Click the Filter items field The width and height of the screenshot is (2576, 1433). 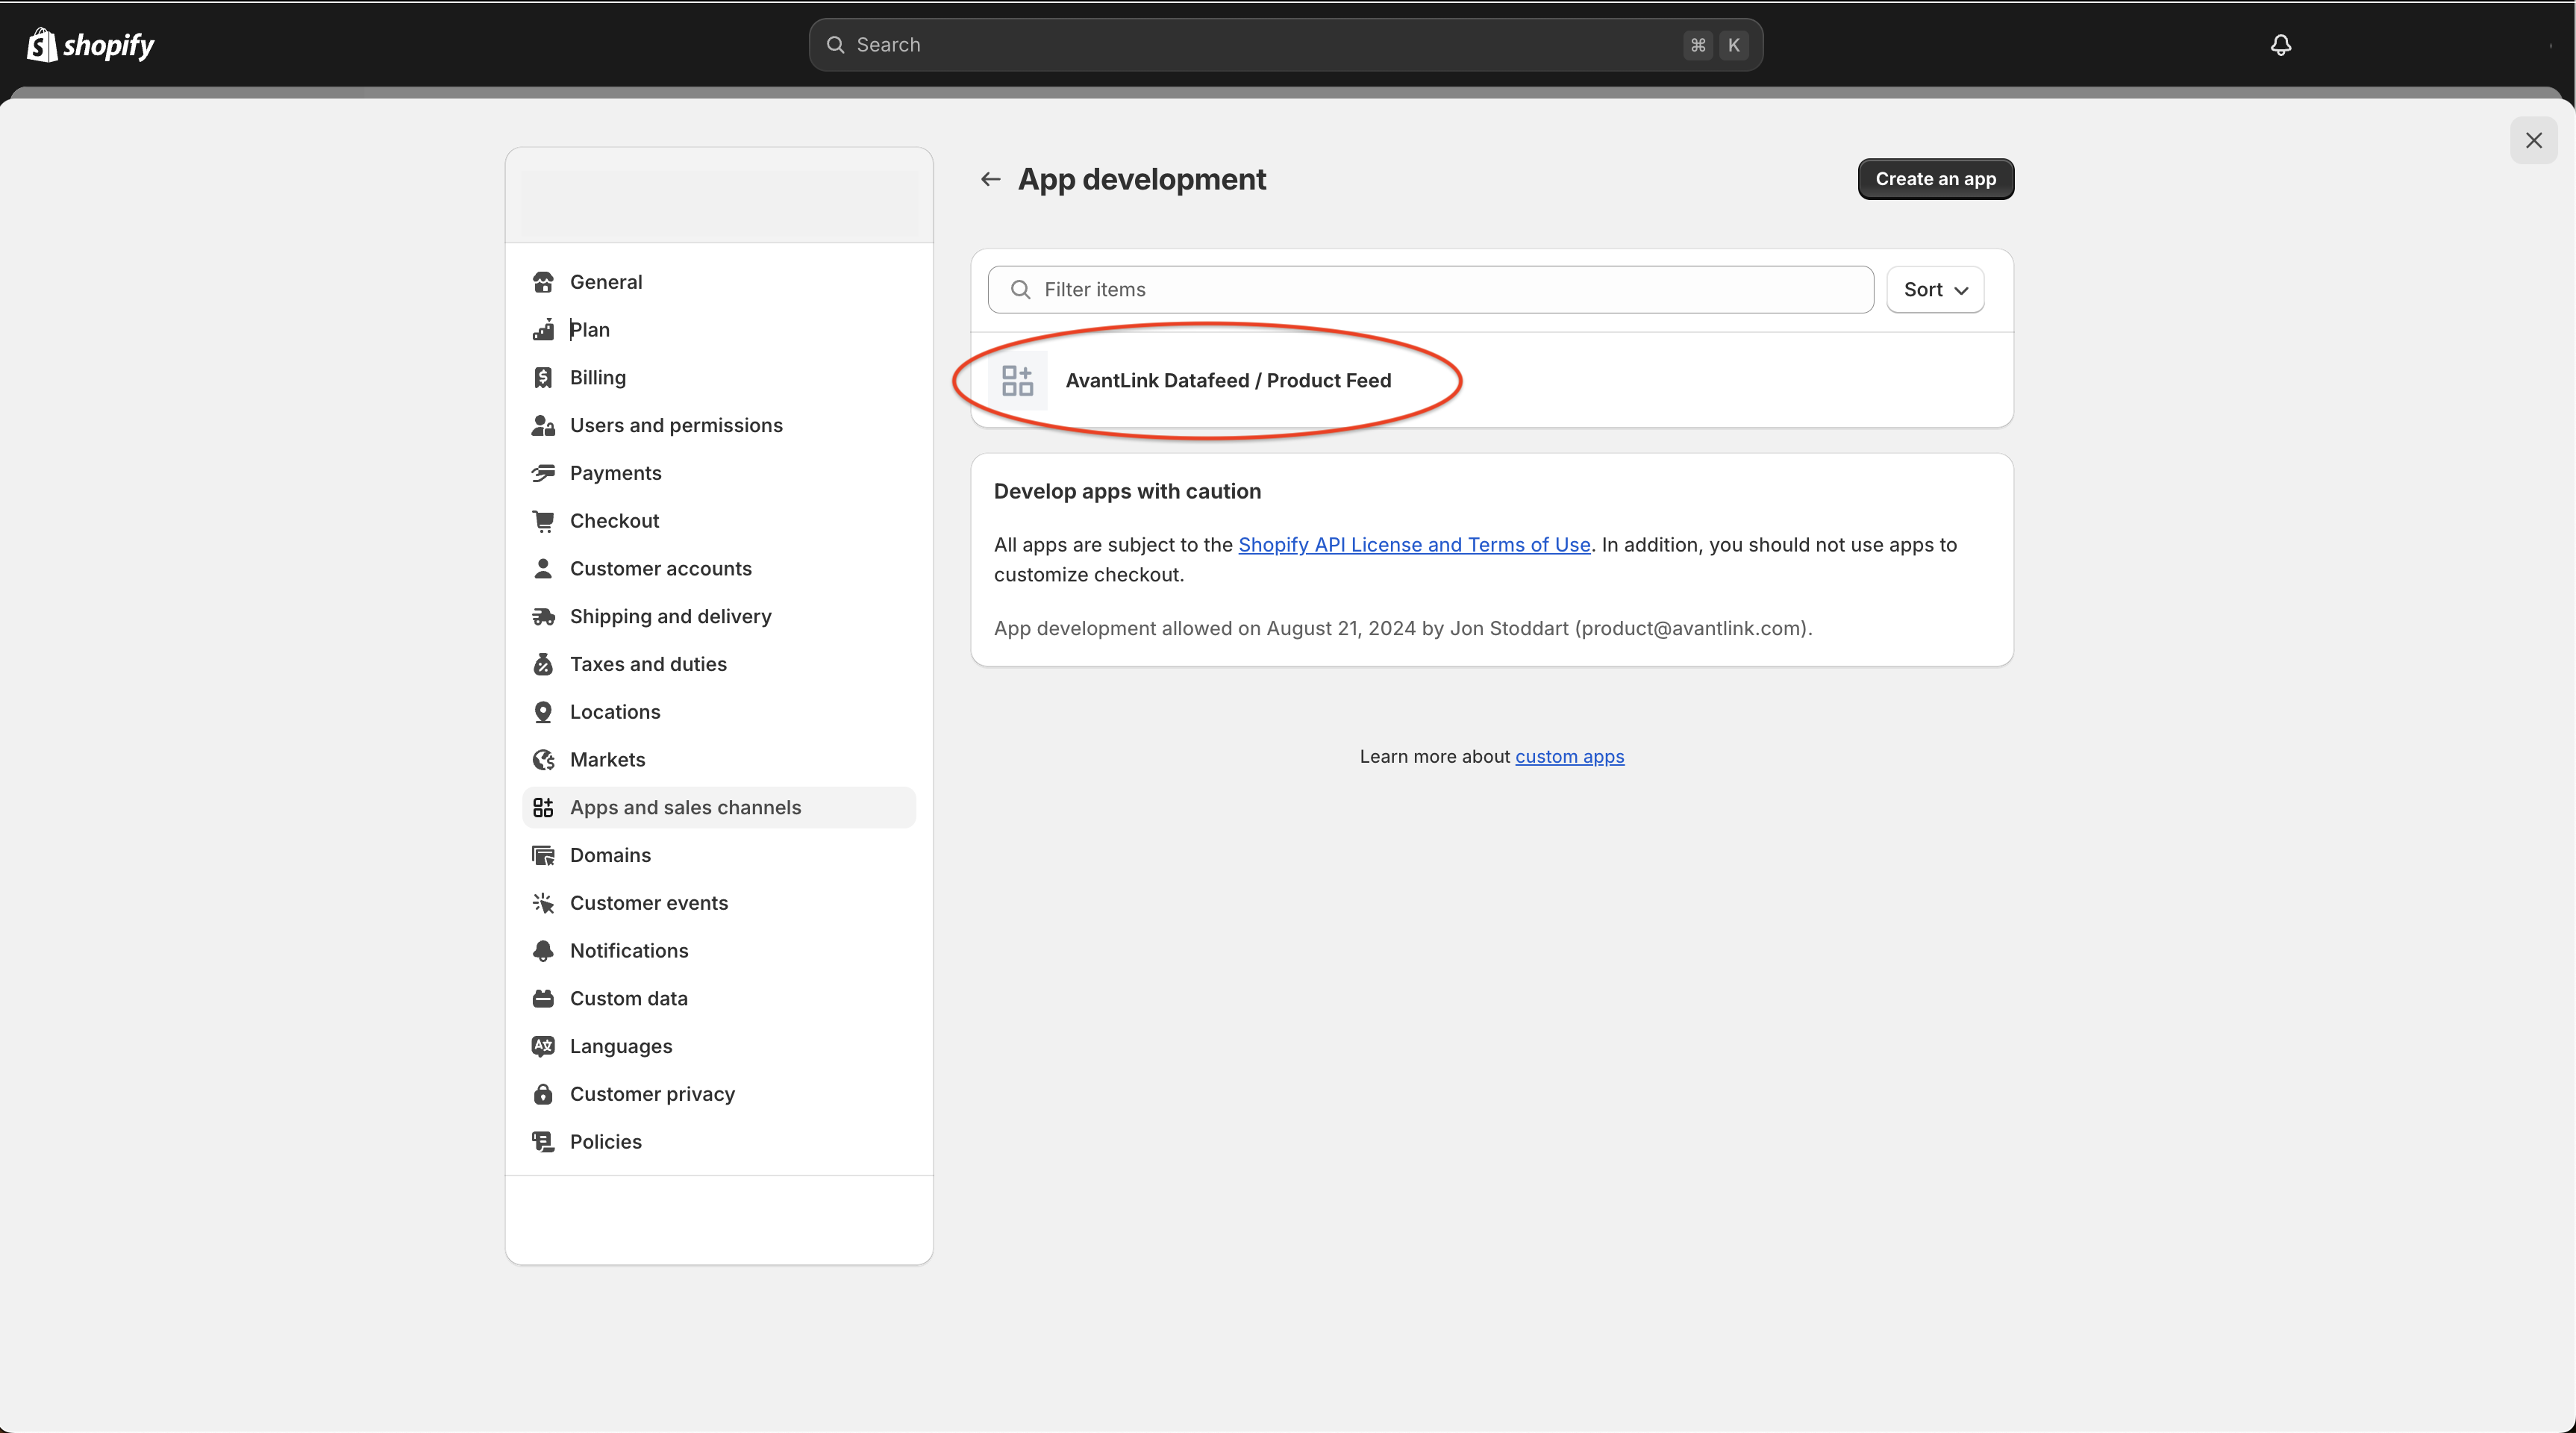(x=1430, y=290)
